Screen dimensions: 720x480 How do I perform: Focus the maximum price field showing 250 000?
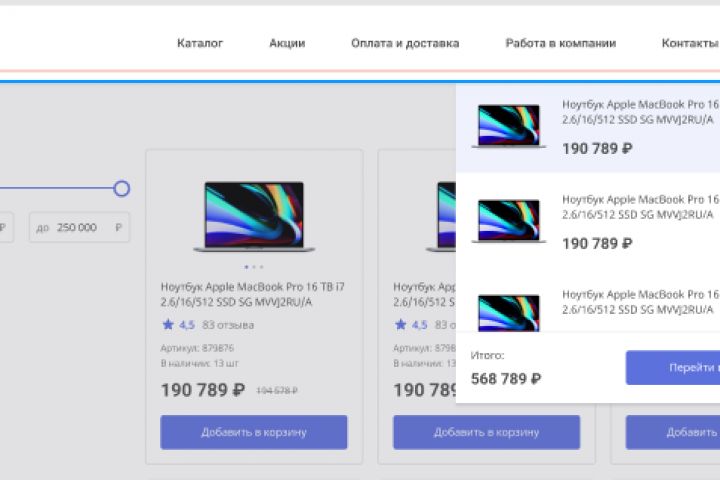79,228
